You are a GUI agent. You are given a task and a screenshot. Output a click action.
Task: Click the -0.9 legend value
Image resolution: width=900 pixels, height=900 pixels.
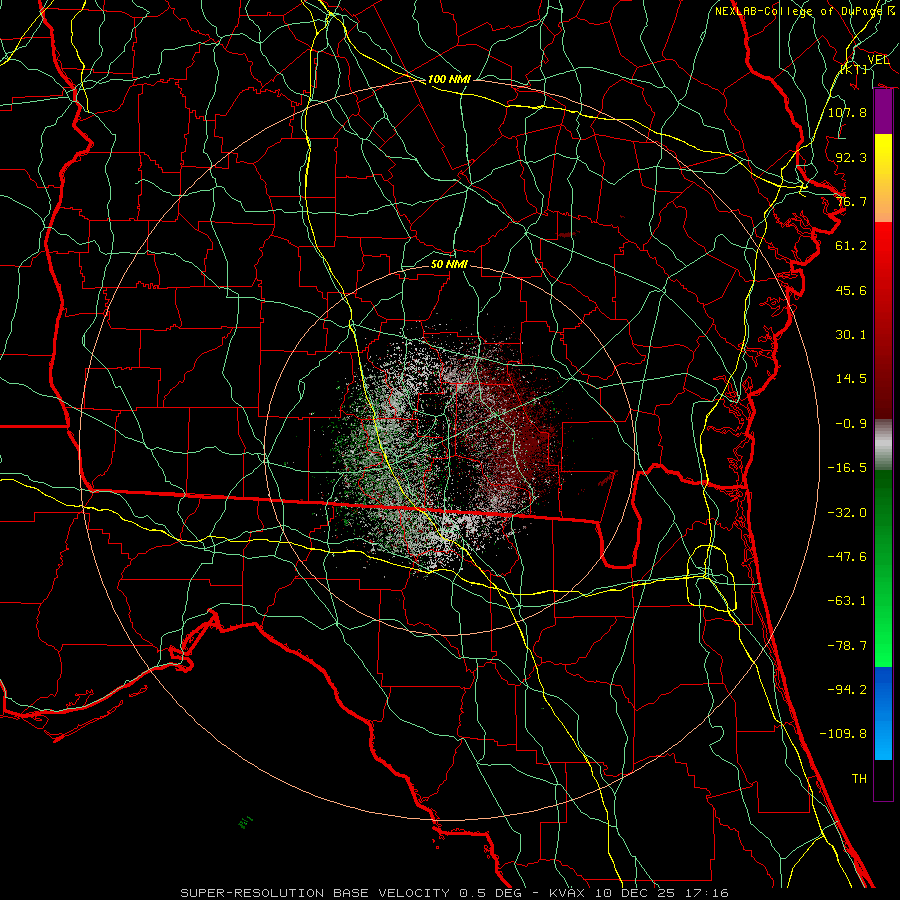(x=851, y=424)
